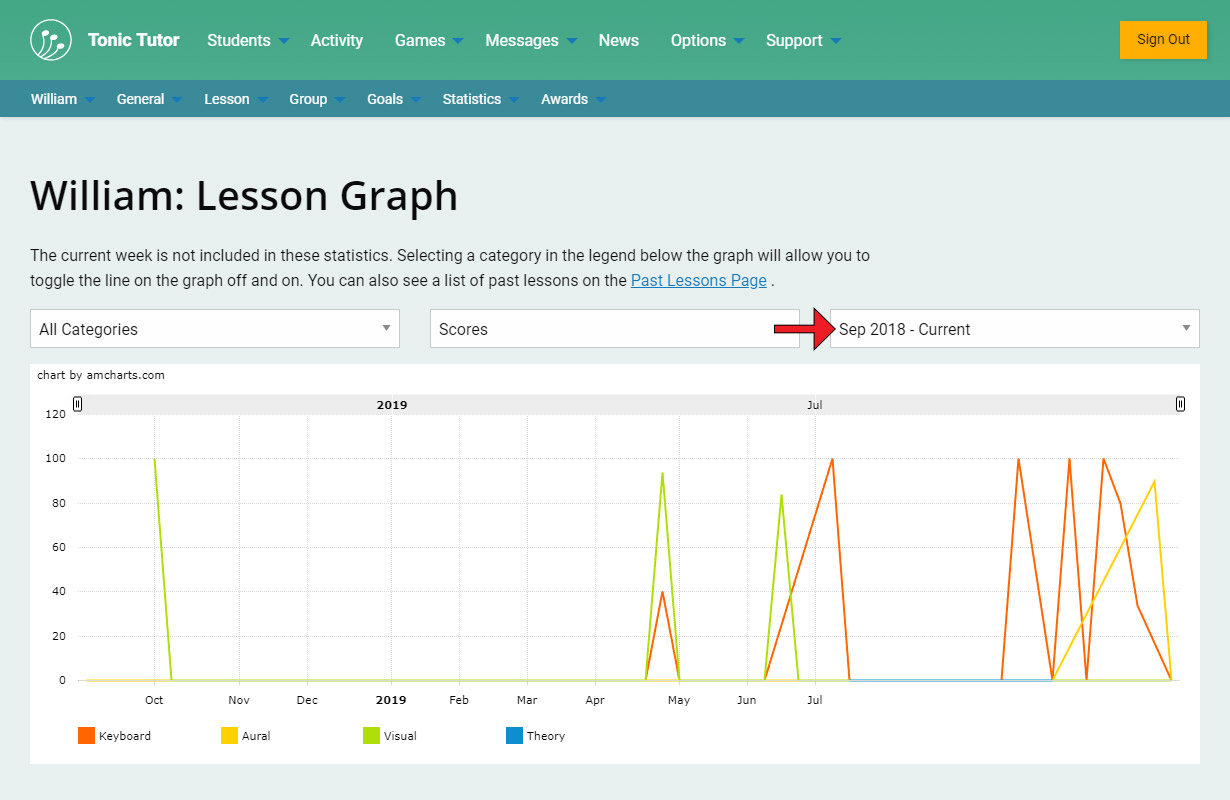Open the Statistics submenu

(x=471, y=99)
